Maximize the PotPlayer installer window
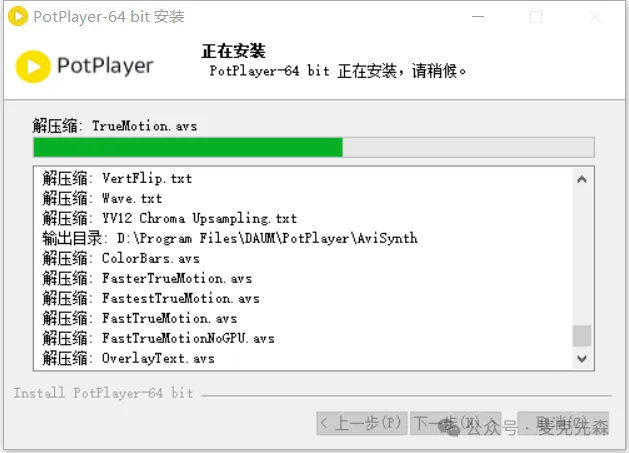The image size is (629, 453). tap(536, 17)
